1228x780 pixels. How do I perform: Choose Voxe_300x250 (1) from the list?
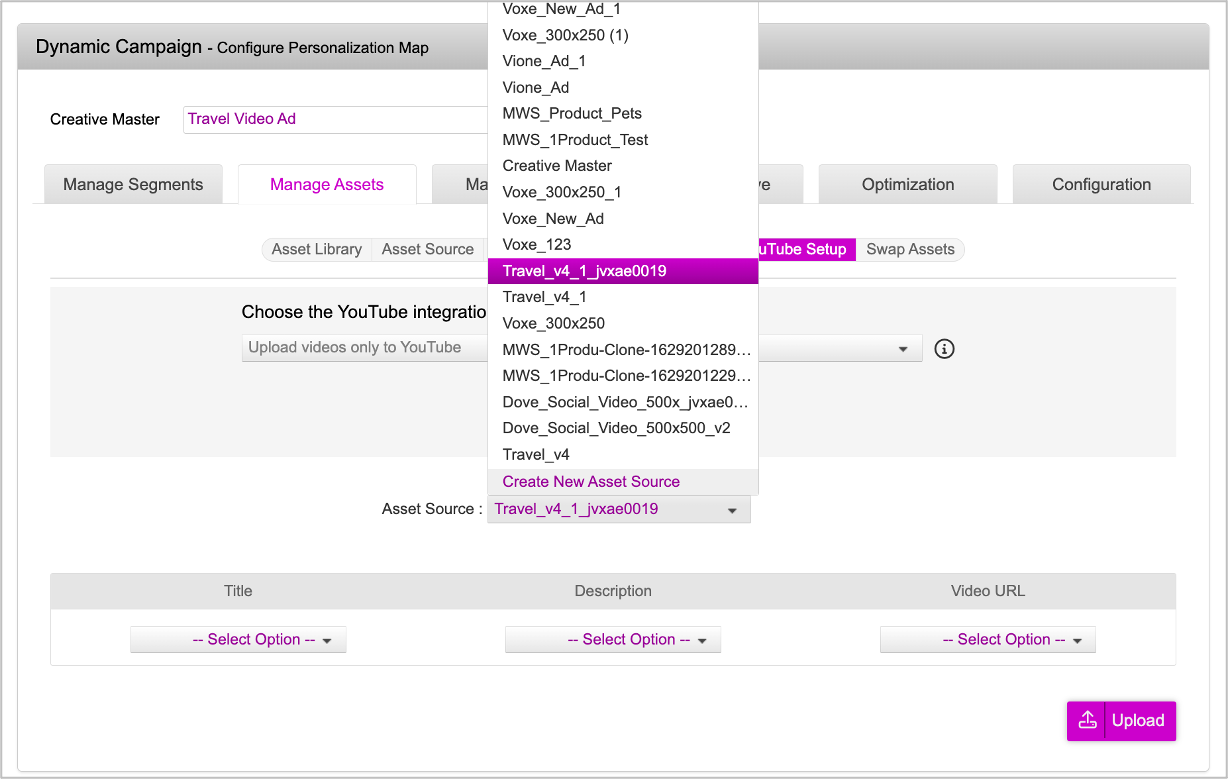pos(565,35)
